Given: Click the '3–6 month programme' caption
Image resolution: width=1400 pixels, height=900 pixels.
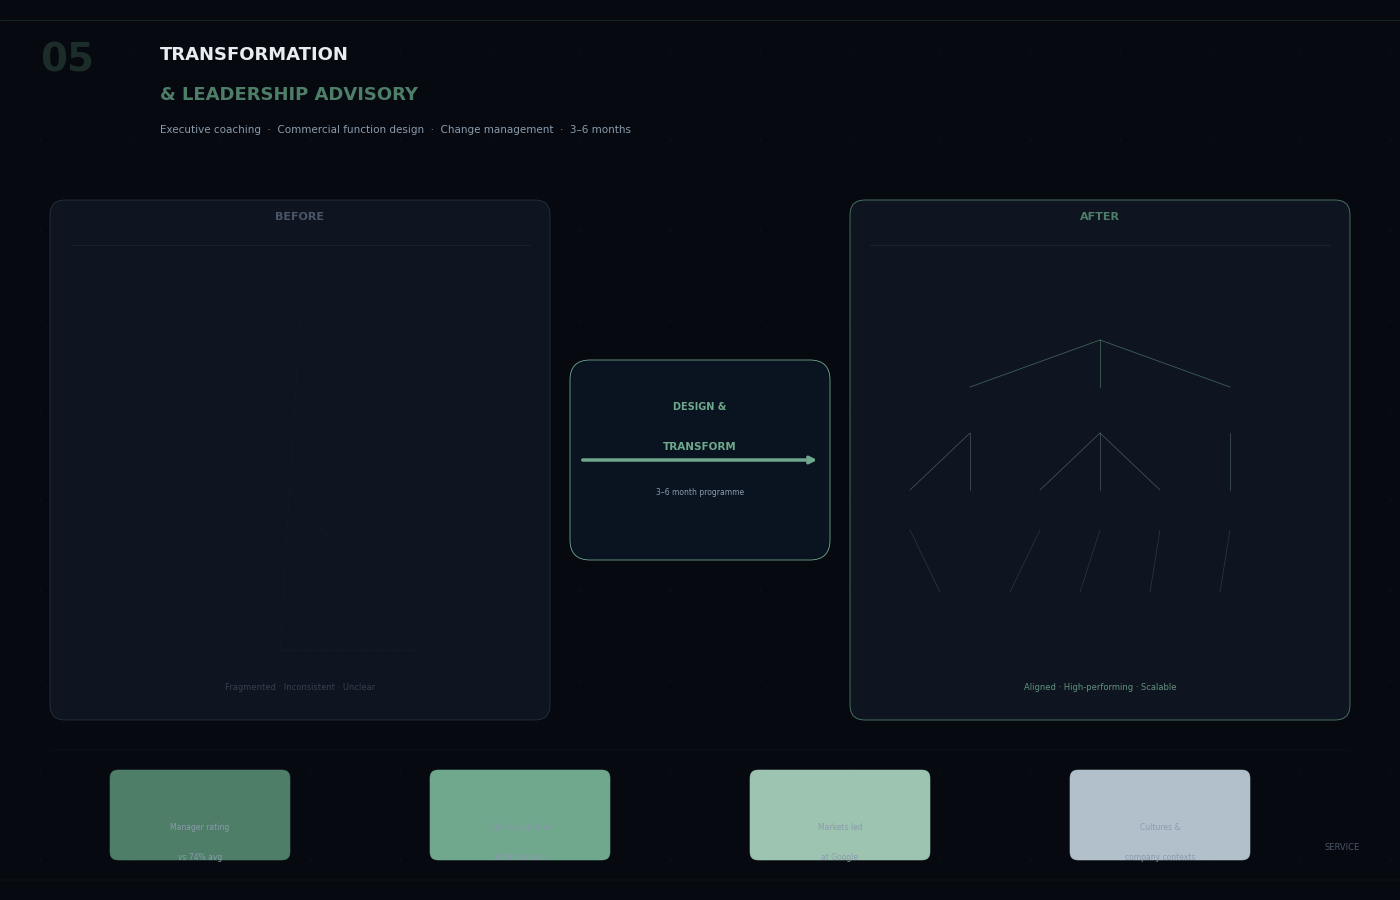Looking at the screenshot, I should click(x=700, y=492).
